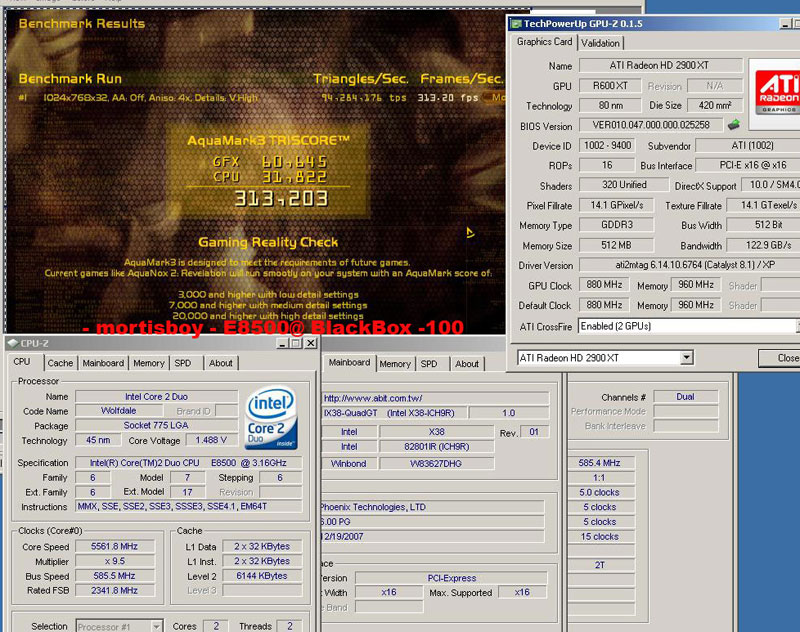Open the Processor #1 selection dropdown
The height and width of the screenshot is (632, 800).
(x=157, y=626)
